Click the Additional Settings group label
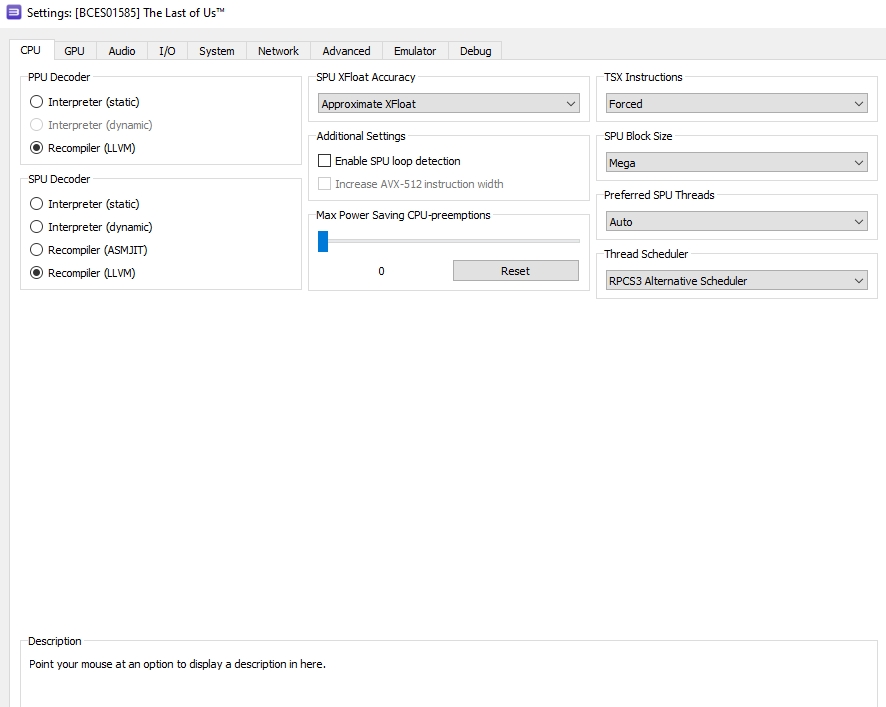 361,136
